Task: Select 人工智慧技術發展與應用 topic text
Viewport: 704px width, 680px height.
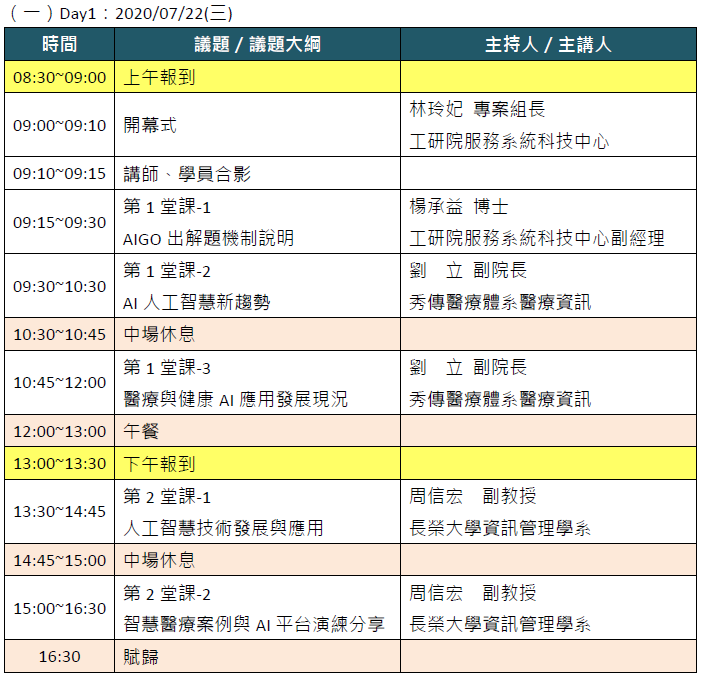Action: tap(223, 528)
